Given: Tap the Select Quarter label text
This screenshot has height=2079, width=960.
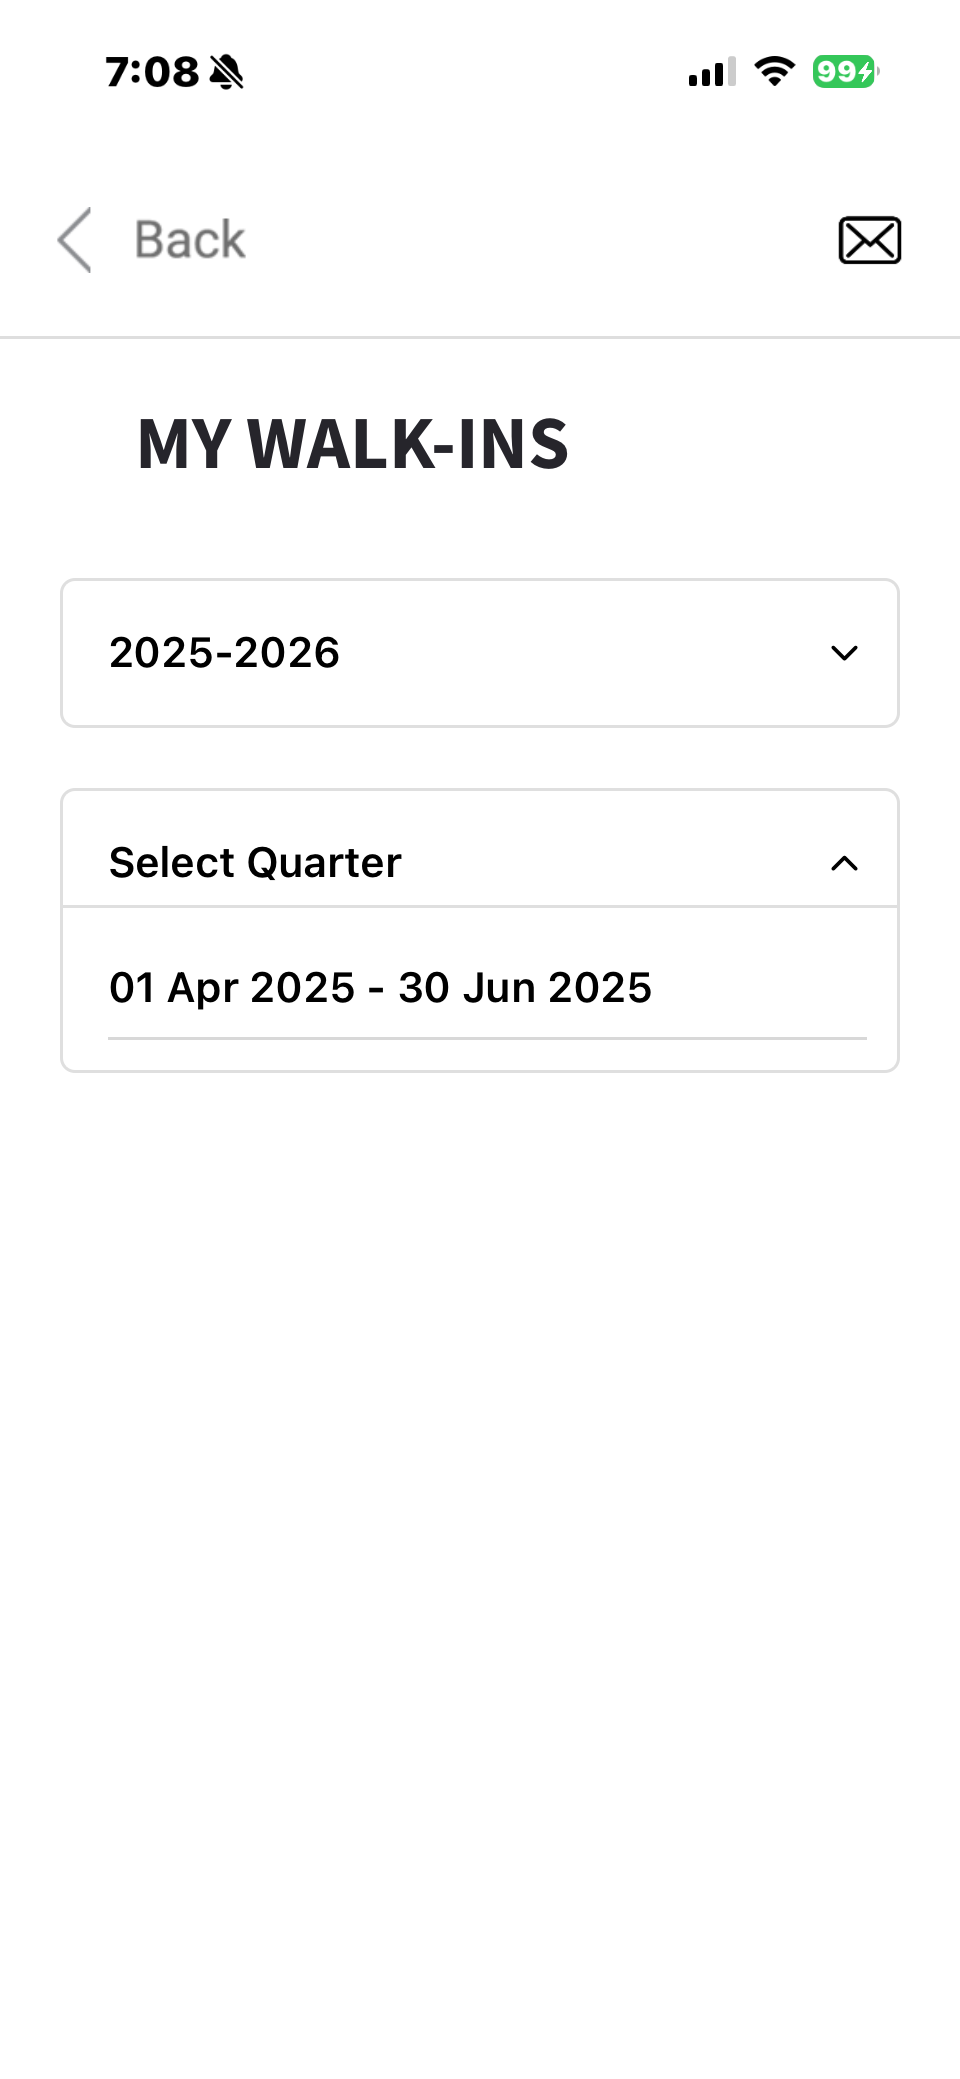Looking at the screenshot, I should (255, 863).
